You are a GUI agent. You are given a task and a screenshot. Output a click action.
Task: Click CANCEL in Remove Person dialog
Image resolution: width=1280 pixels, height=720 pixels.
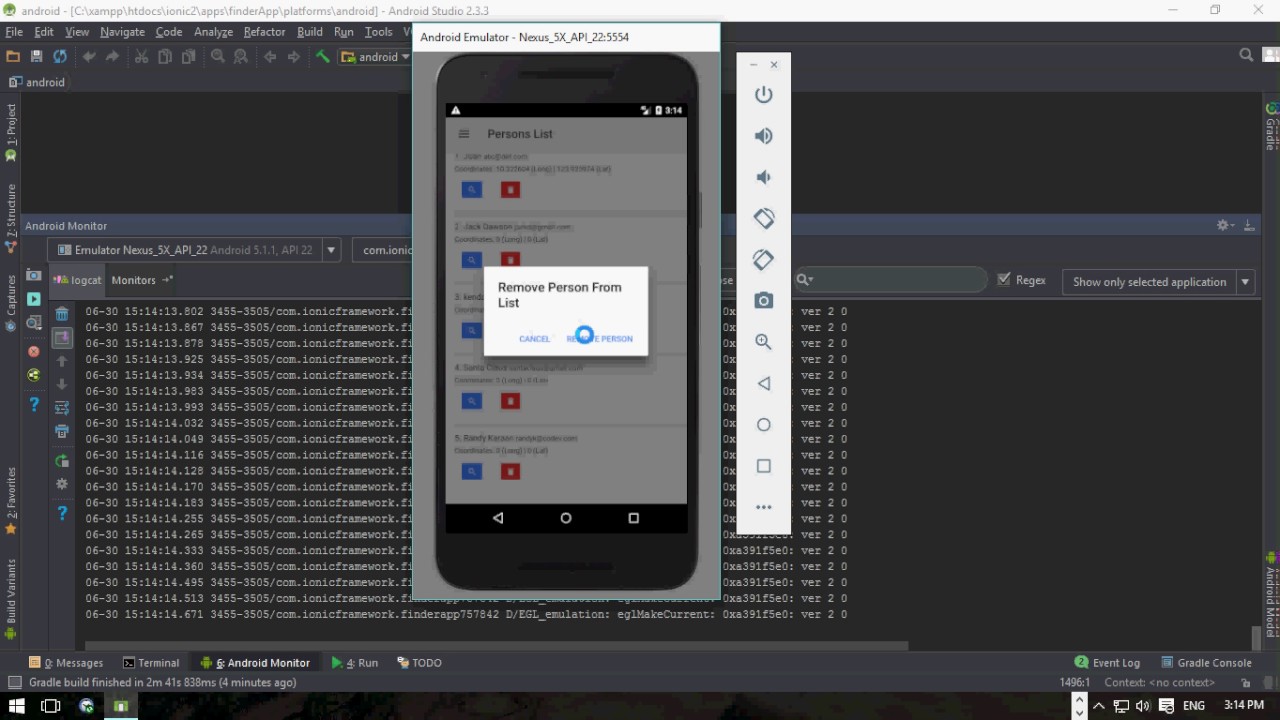535,339
